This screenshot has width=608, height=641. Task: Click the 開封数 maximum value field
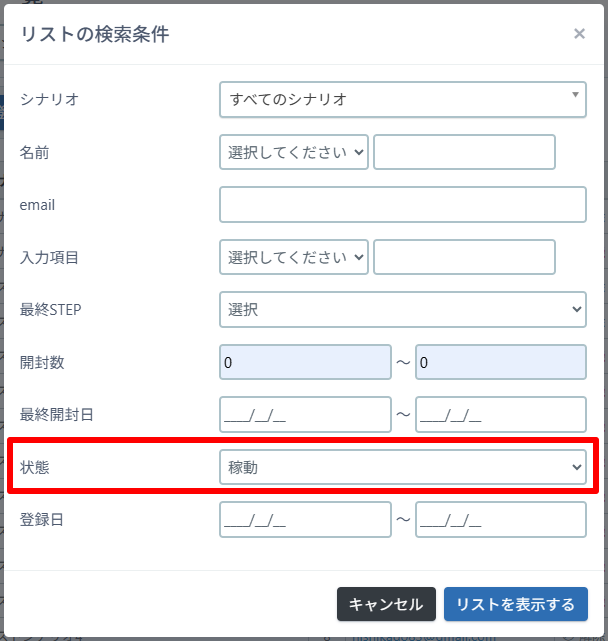coord(500,362)
